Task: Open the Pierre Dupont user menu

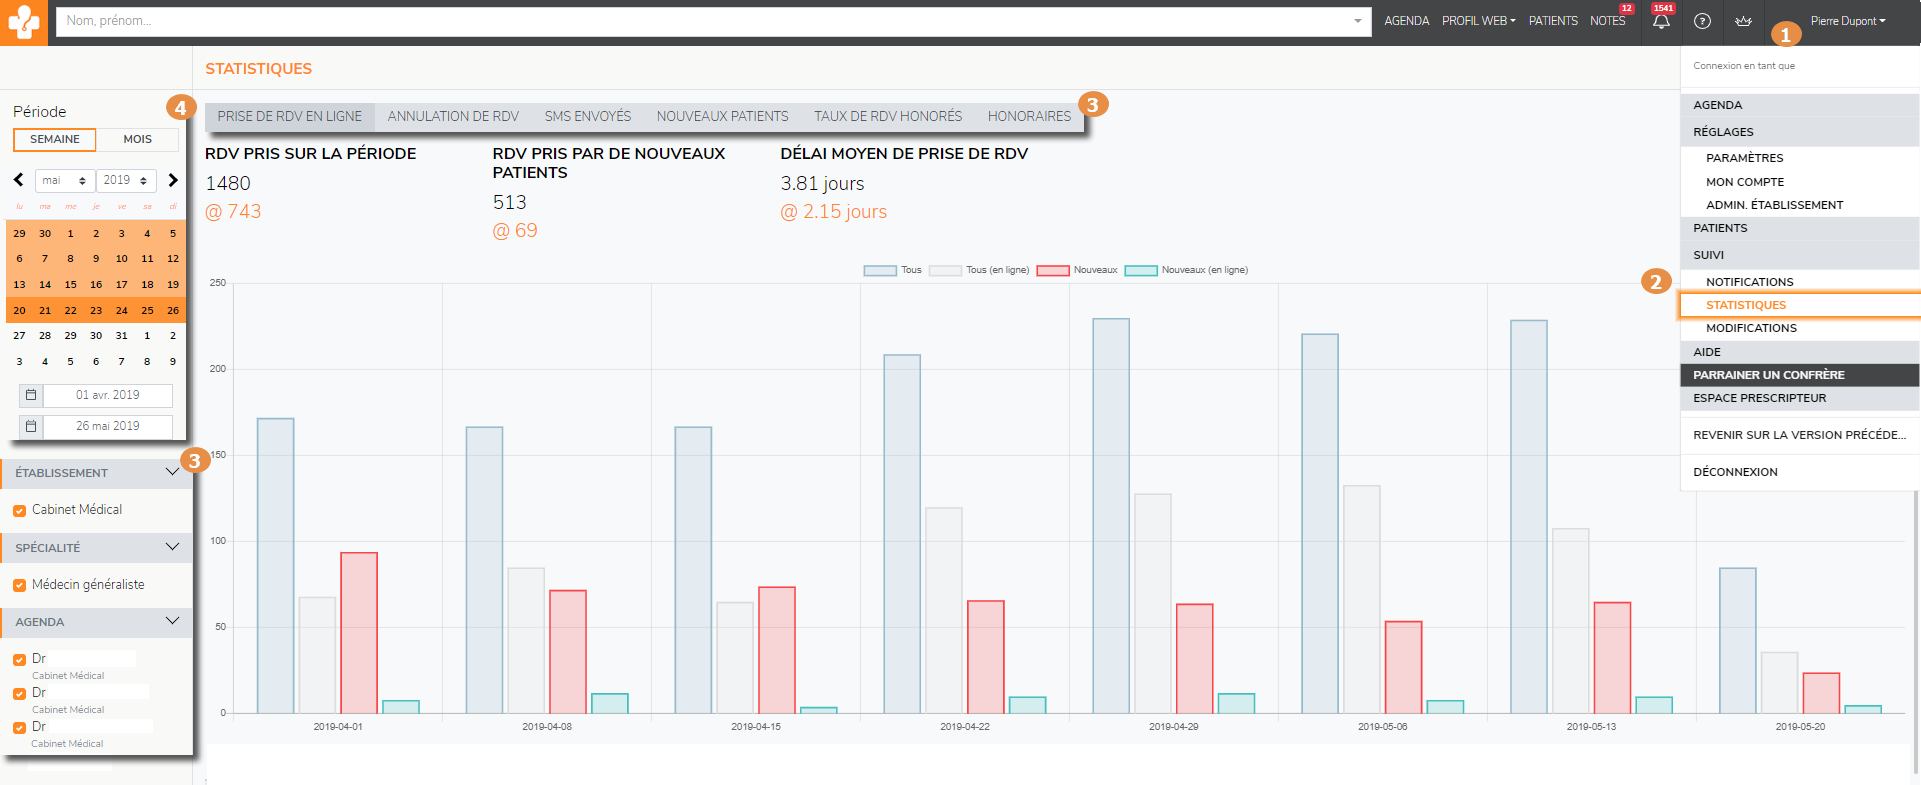Action: [1847, 21]
